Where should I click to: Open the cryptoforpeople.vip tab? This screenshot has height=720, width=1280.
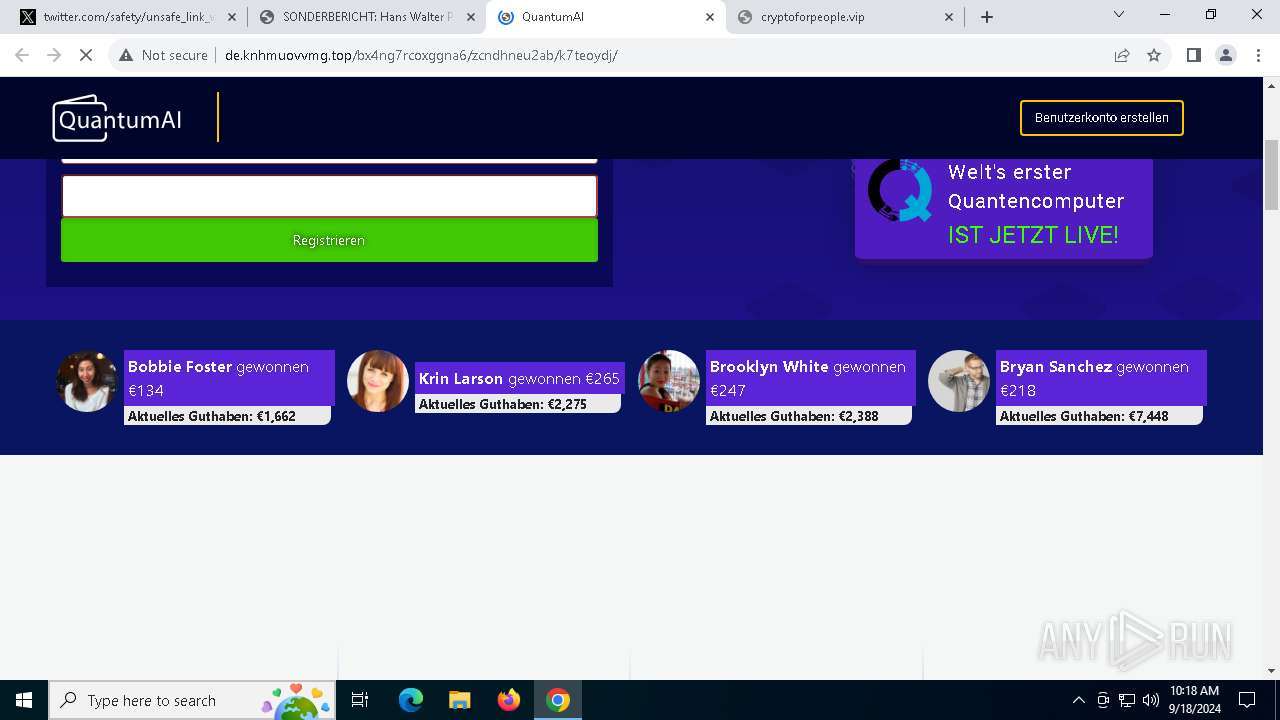coord(845,17)
